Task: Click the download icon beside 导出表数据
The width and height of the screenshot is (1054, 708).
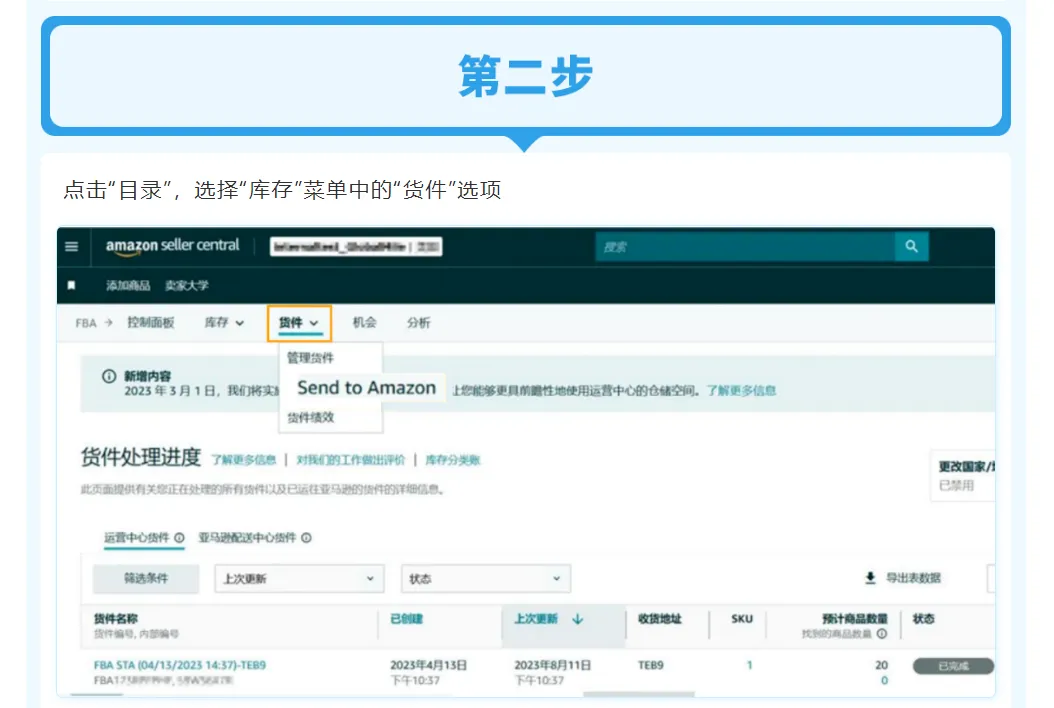Action: [870, 578]
